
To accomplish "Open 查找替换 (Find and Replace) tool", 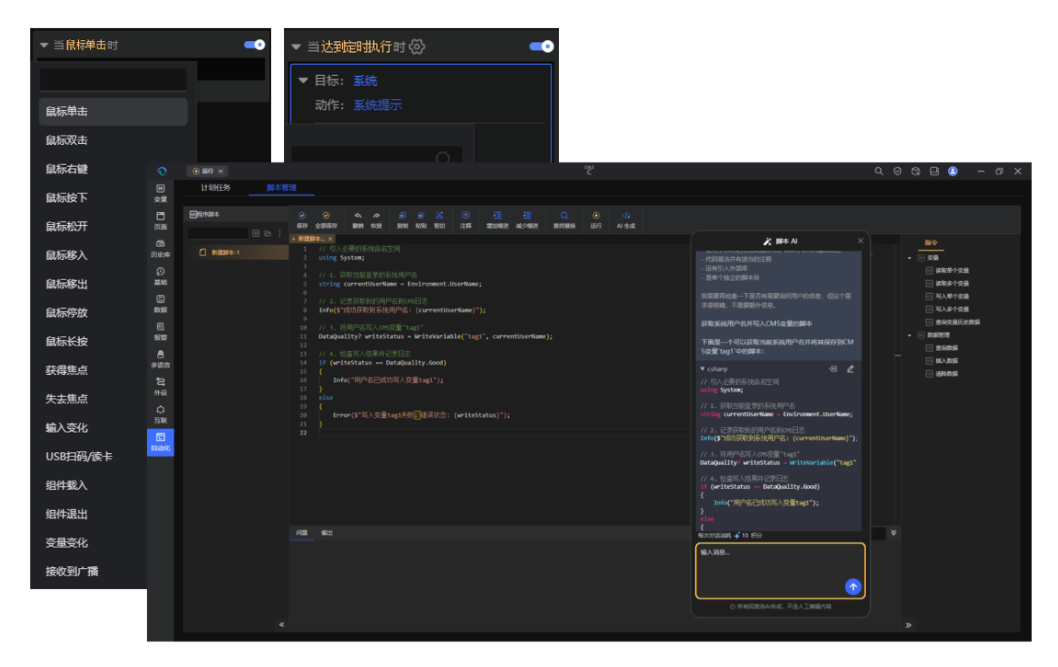I will point(564,216).
